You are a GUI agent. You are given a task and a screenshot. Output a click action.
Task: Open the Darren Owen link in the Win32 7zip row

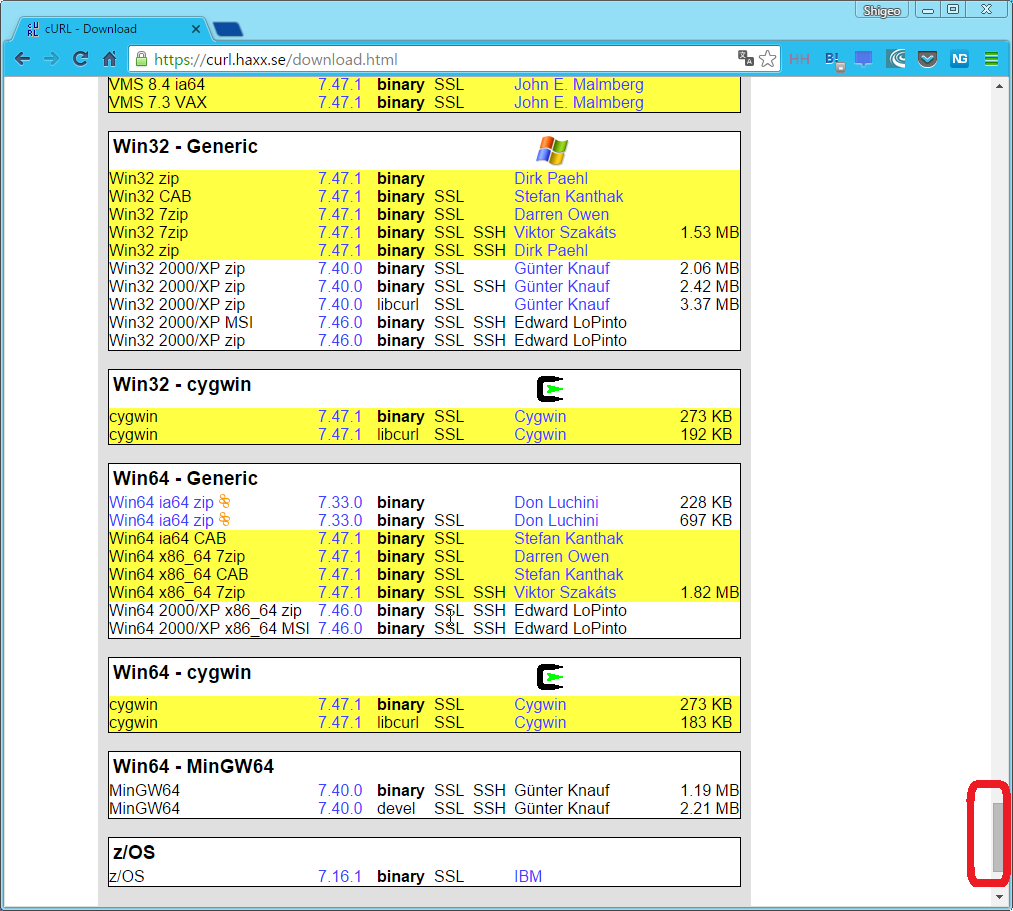point(561,215)
